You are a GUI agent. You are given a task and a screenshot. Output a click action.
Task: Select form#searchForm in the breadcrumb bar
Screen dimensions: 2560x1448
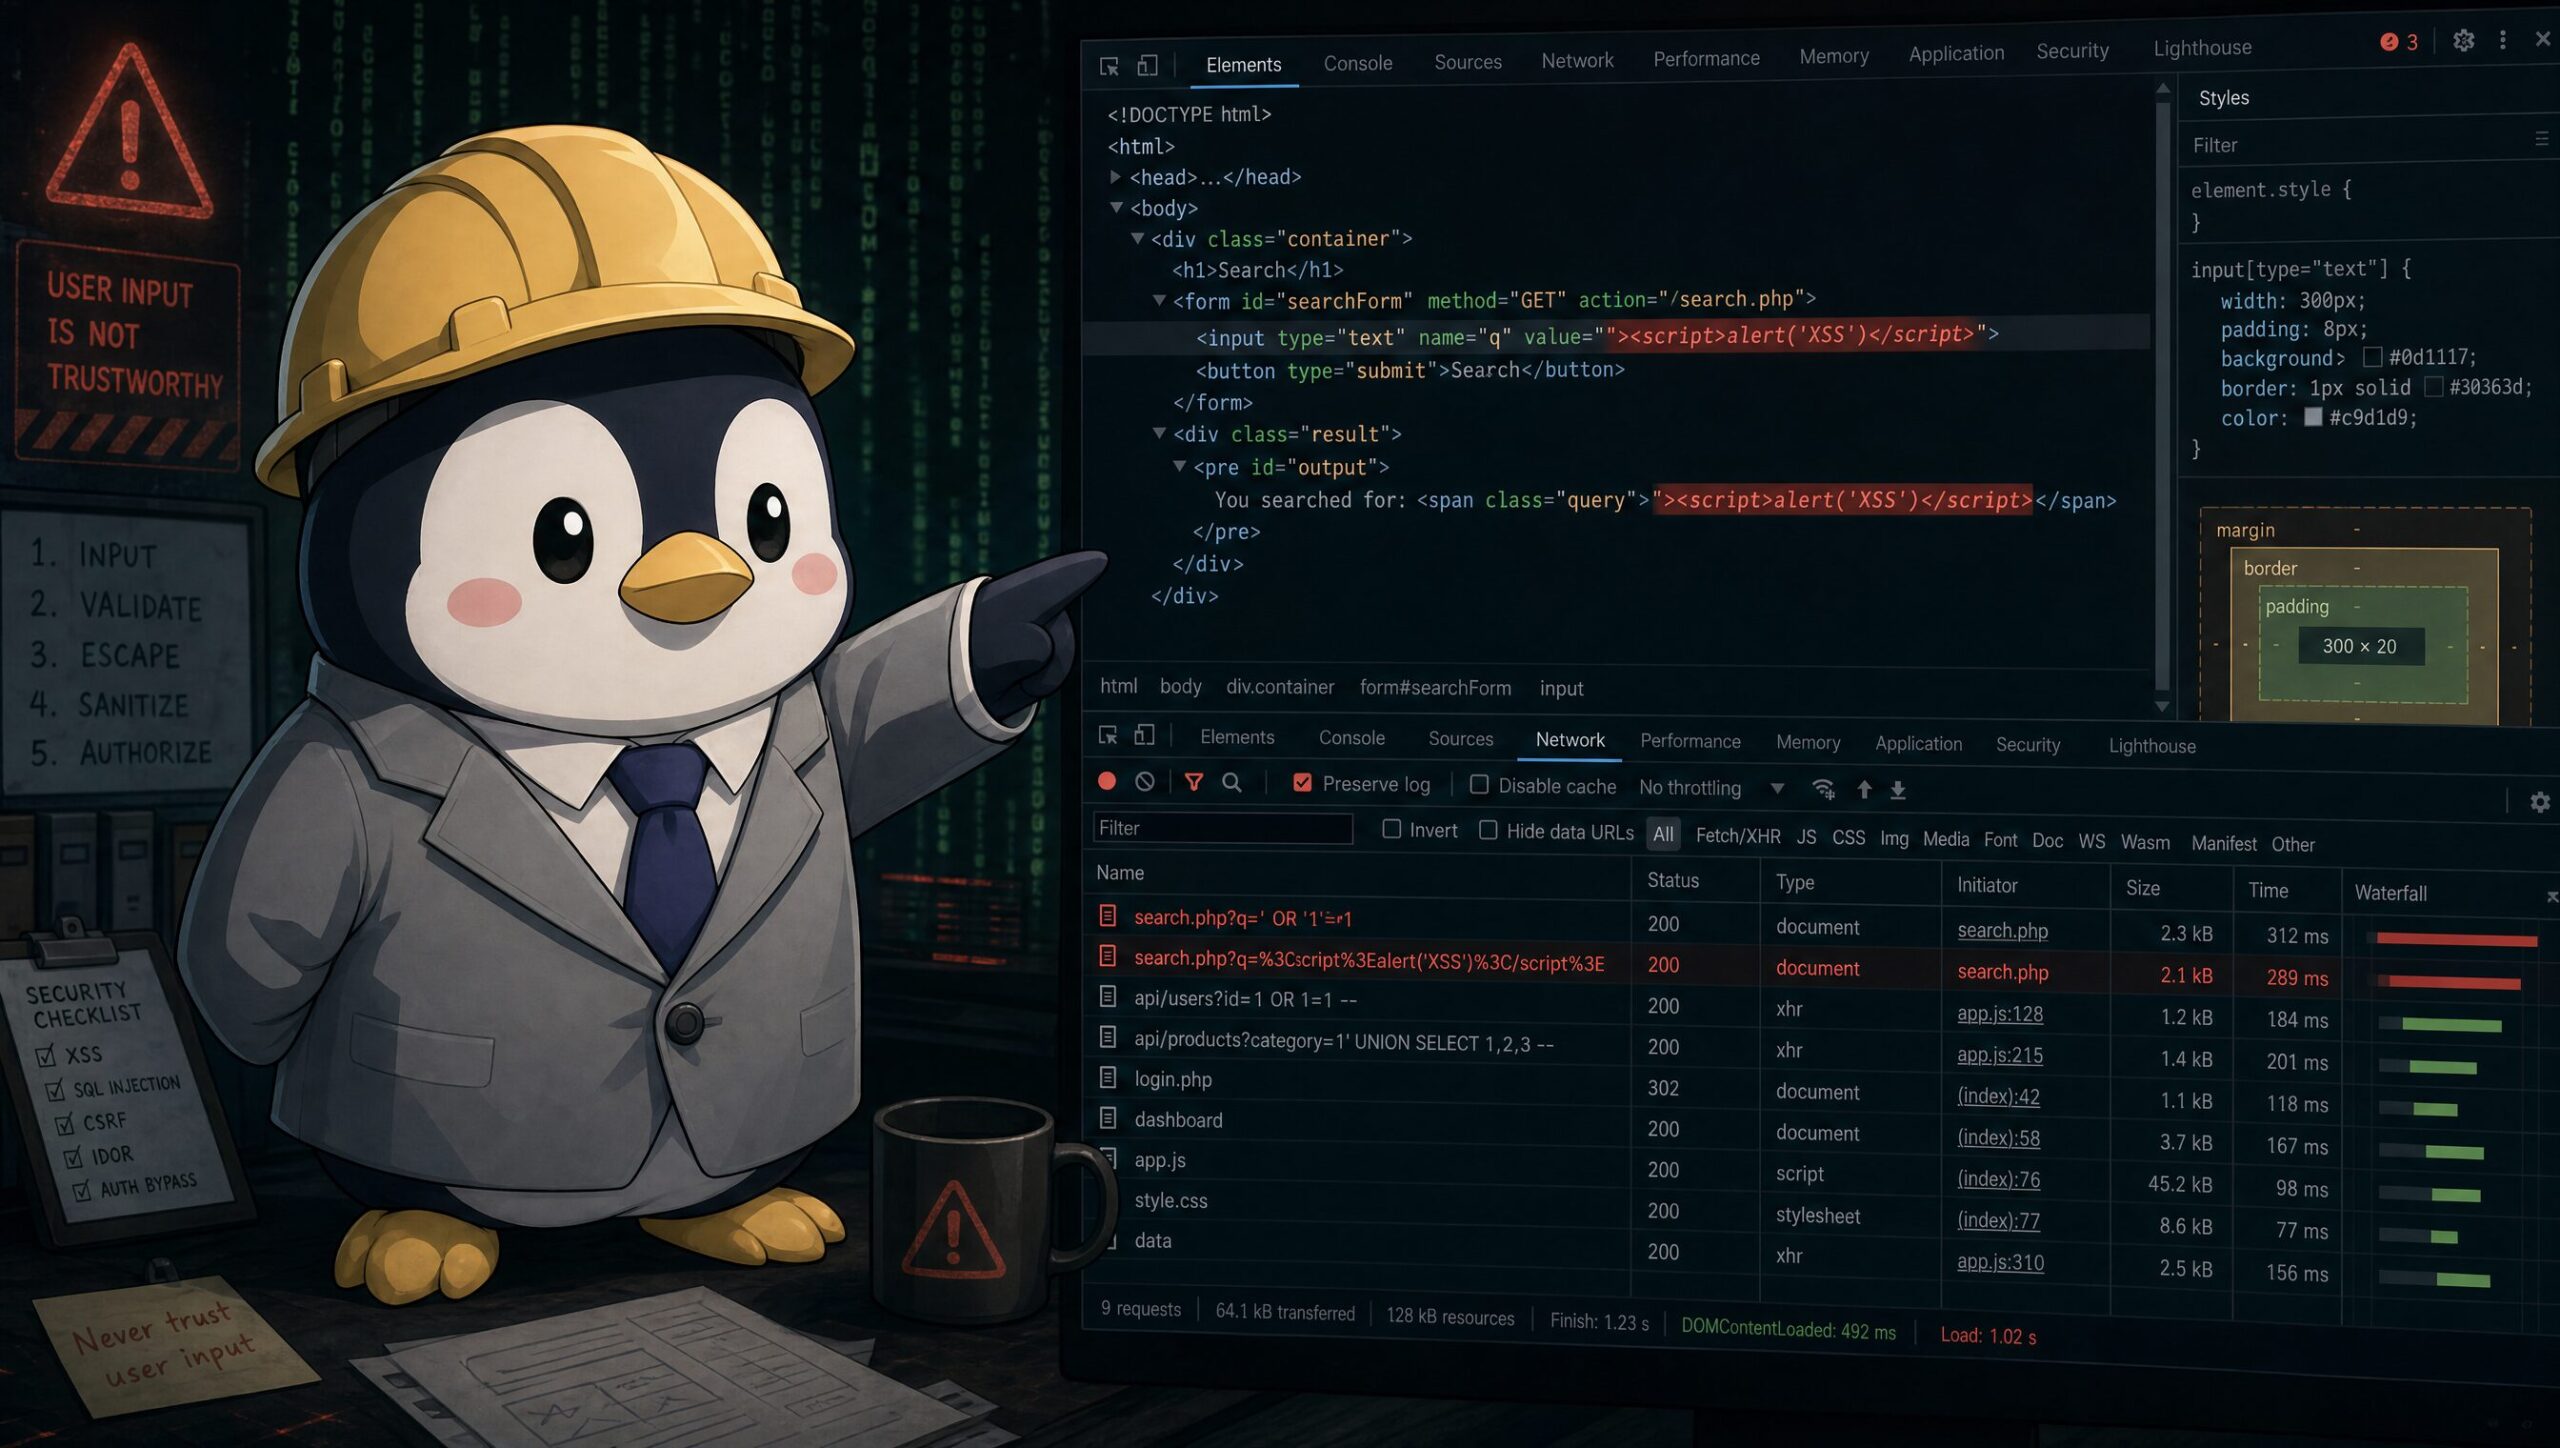point(1435,688)
